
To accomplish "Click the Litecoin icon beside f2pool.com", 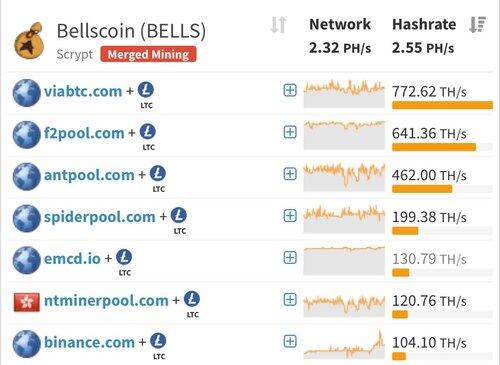I will [148, 132].
